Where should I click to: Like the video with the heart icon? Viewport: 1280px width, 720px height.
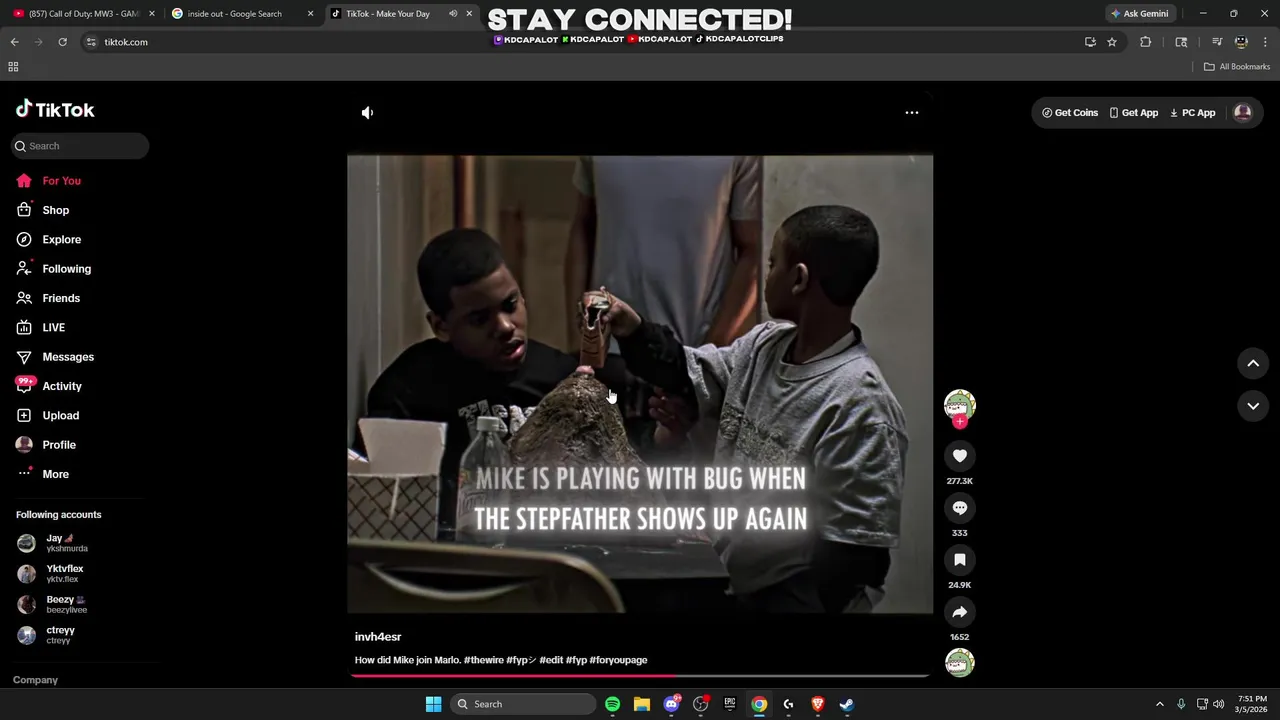click(x=960, y=456)
